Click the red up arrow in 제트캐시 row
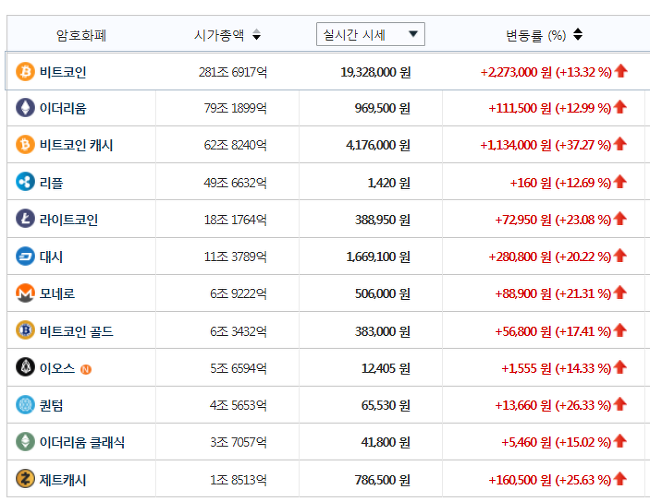 tap(620, 479)
